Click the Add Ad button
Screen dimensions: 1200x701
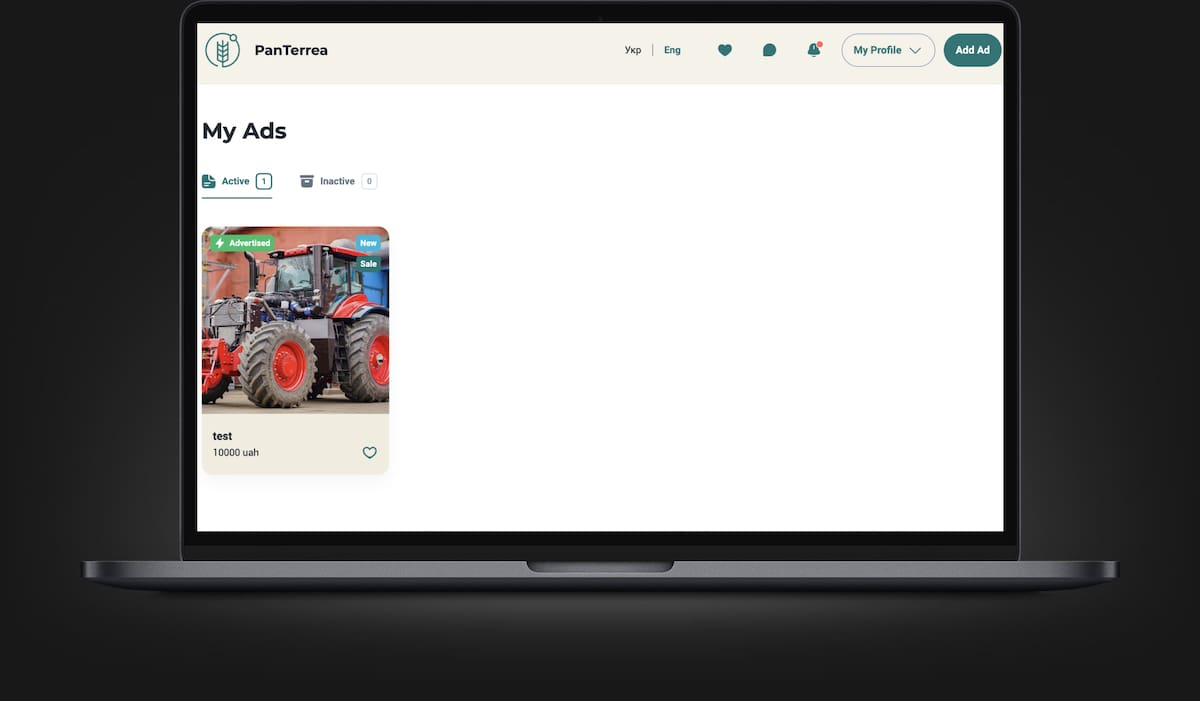(972, 50)
